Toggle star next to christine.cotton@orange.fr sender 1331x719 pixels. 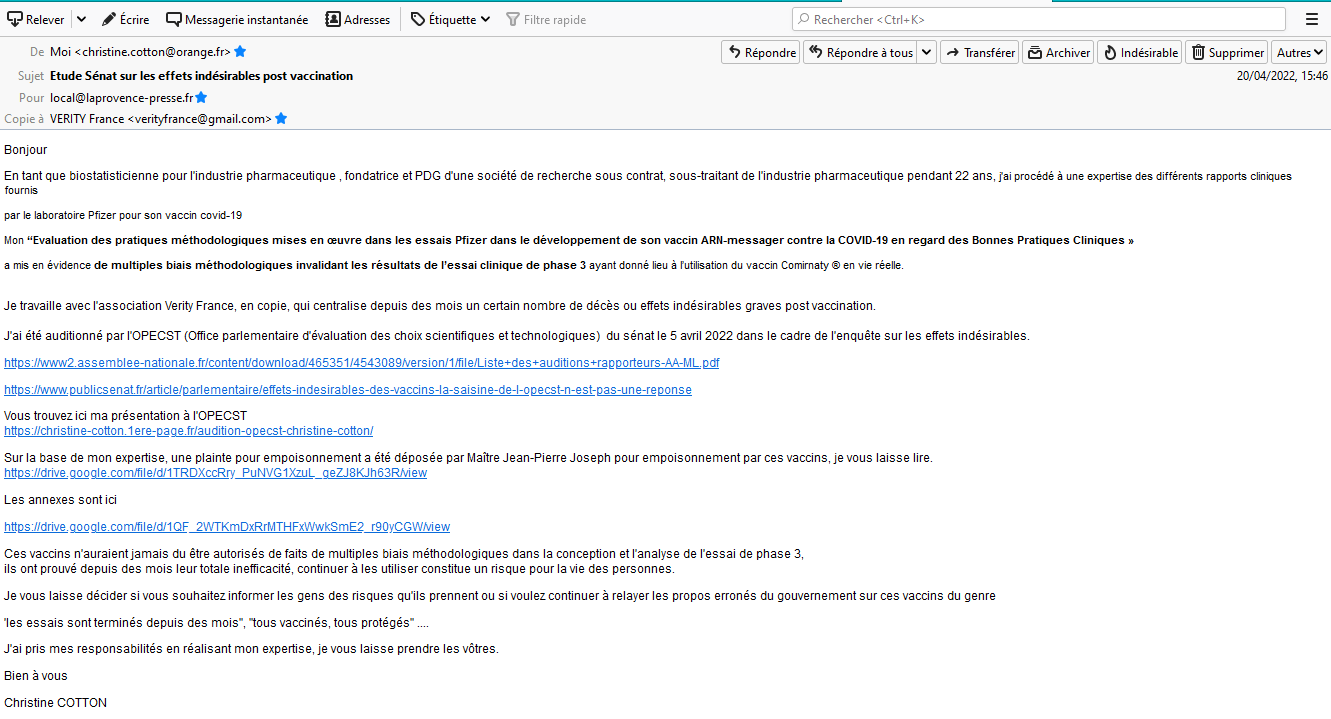click(x=240, y=51)
